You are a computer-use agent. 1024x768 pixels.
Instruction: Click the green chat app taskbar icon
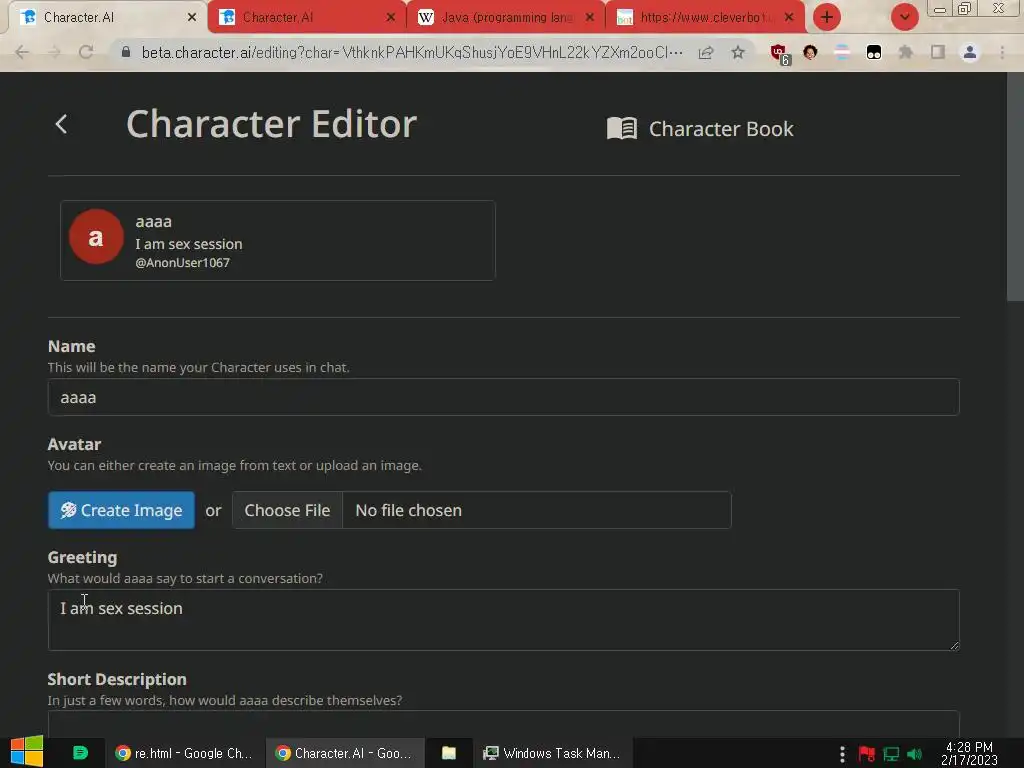click(80, 753)
